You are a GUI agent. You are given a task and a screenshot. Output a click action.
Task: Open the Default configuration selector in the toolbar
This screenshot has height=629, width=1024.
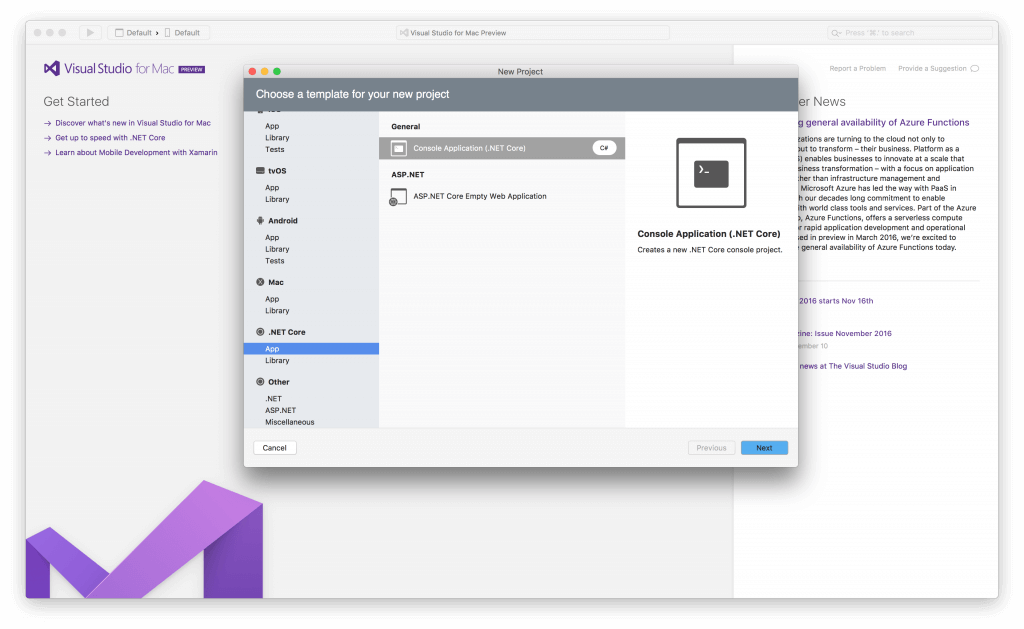pyautogui.click(x=133, y=33)
